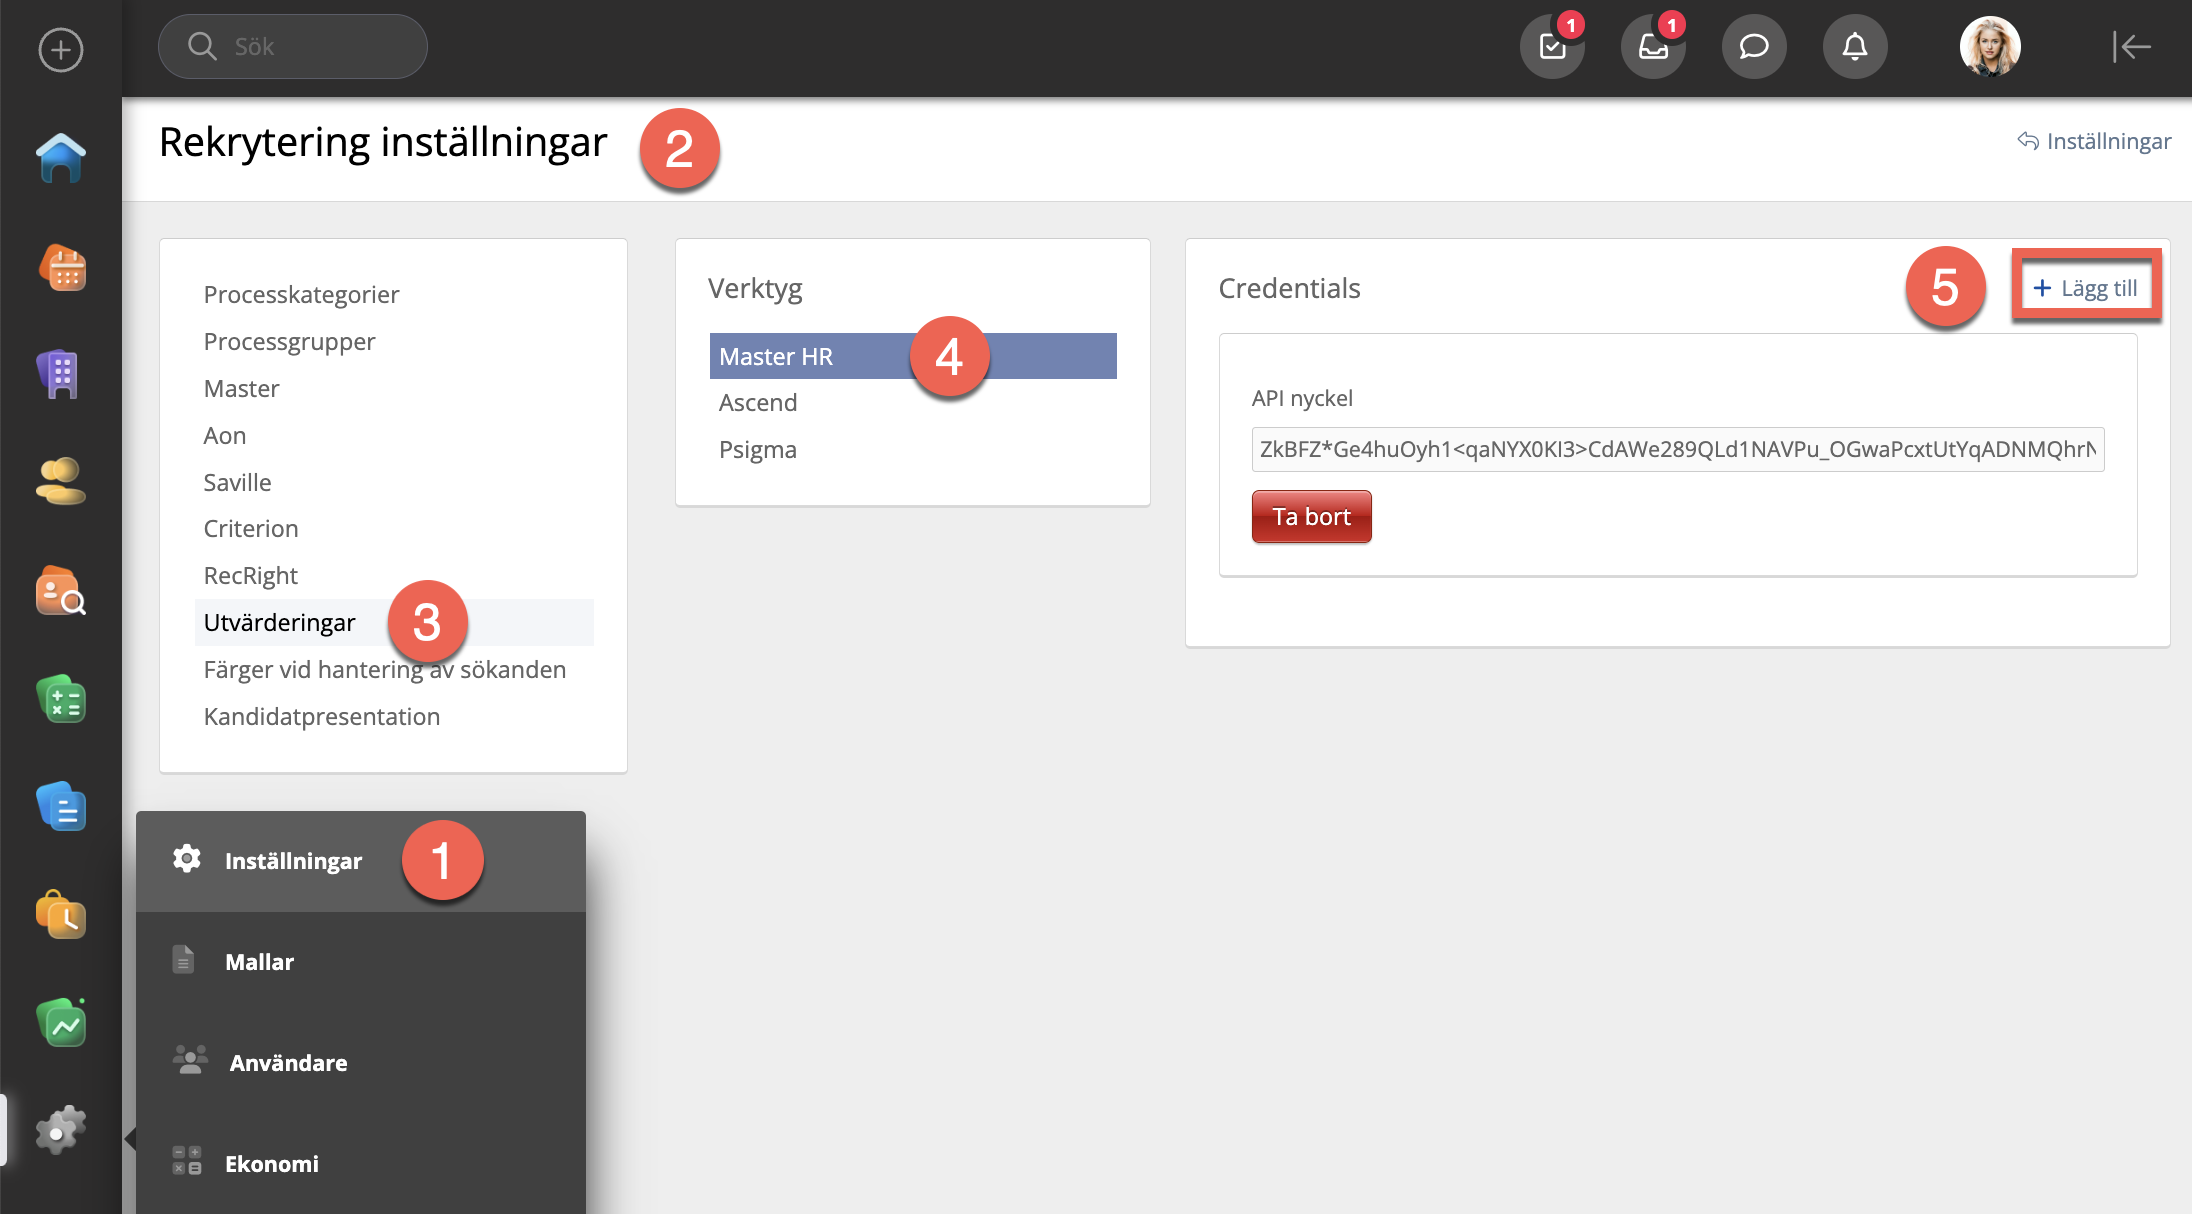Open Aon settings entry
Image resolution: width=2192 pixels, height=1214 pixels.
(224, 435)
